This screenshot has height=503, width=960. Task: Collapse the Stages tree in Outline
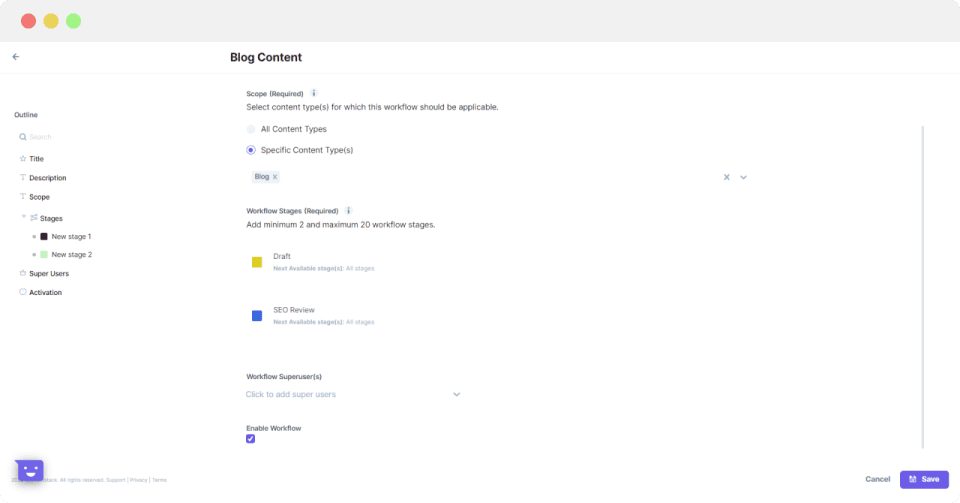[x=23, y=217]
